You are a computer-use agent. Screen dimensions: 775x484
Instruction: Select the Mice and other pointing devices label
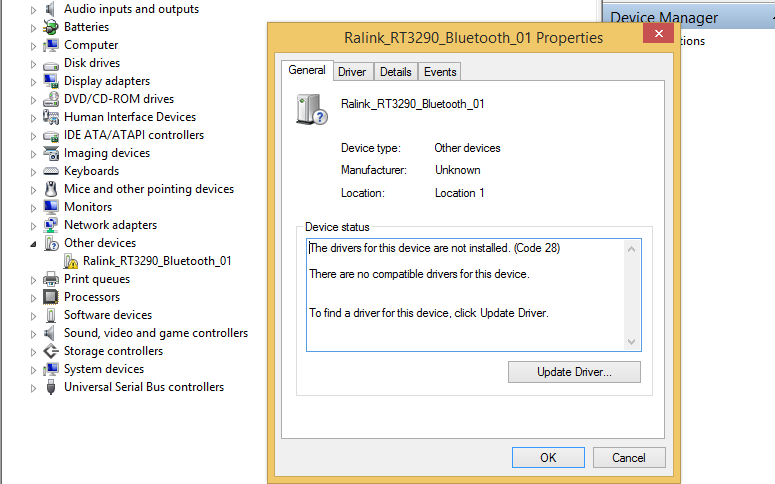149,189
